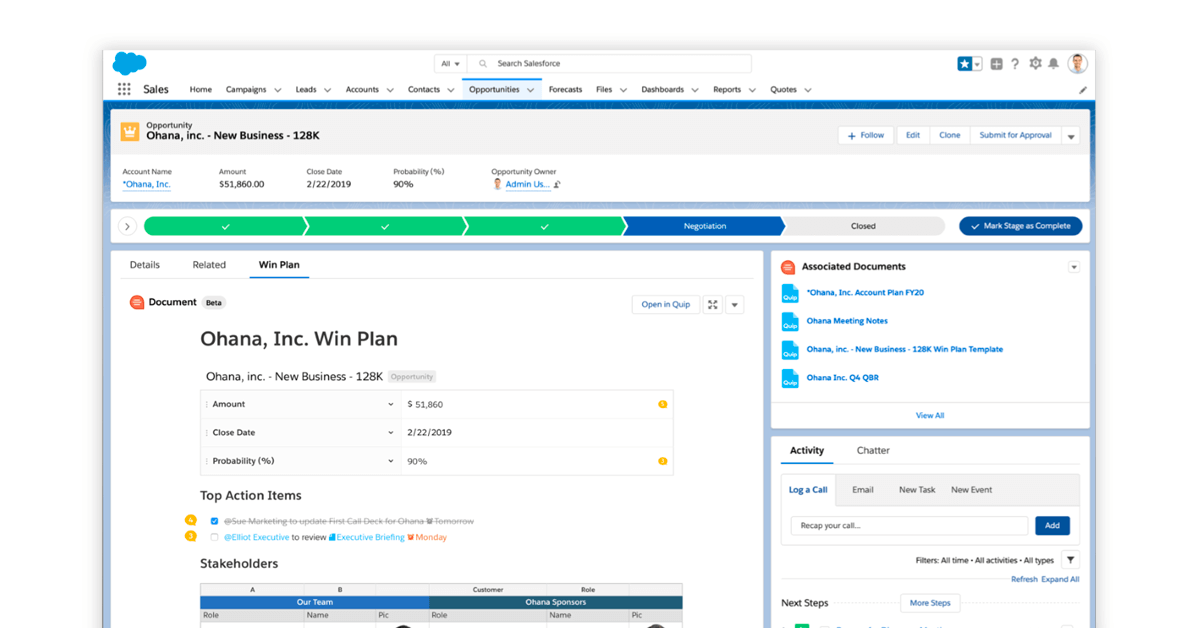Viewport: 1200px width, 628px height.
Task: Open the Notifications bell icon
Action: click(x=1053, y=63)
